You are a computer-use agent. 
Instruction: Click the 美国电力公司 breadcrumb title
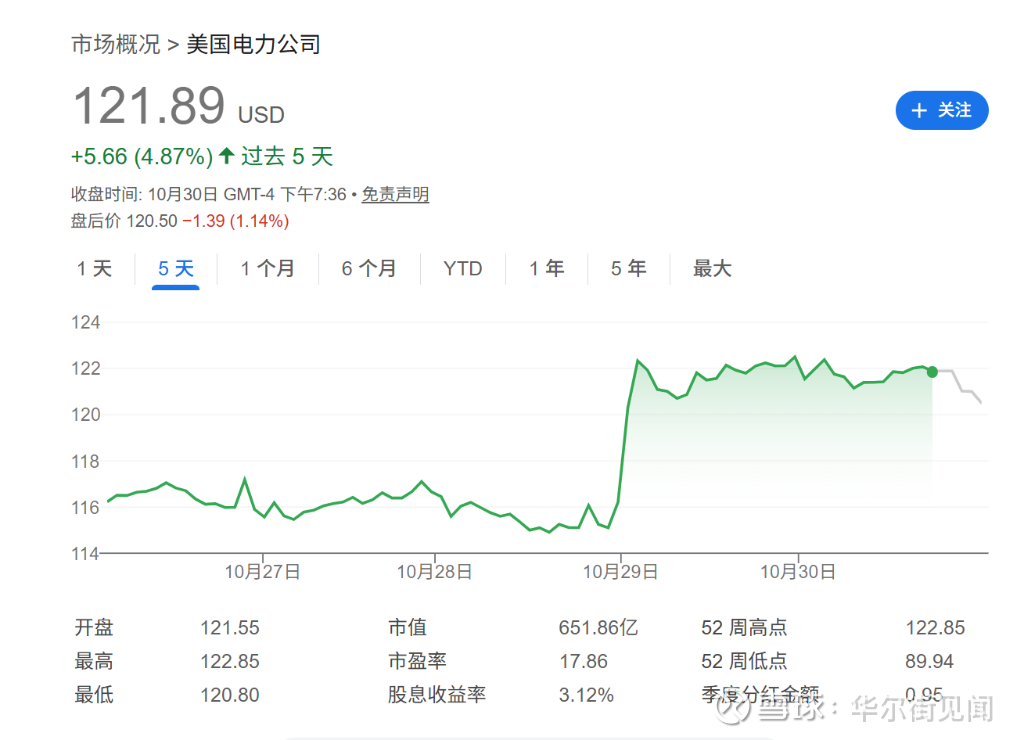(253, 44)
